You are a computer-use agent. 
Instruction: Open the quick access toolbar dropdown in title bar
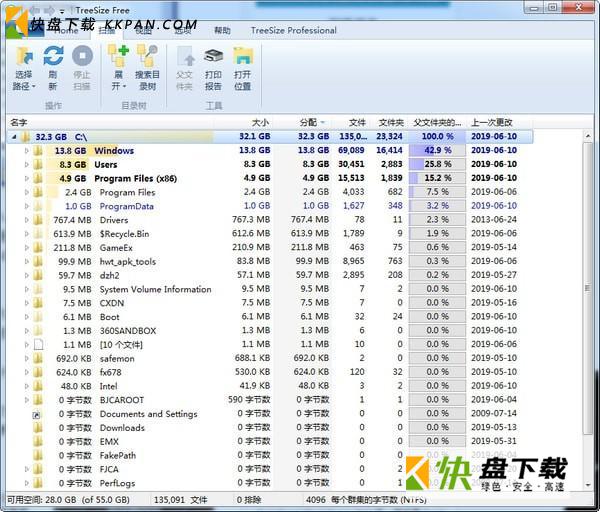pyautogui.click(x=62, y=11)
